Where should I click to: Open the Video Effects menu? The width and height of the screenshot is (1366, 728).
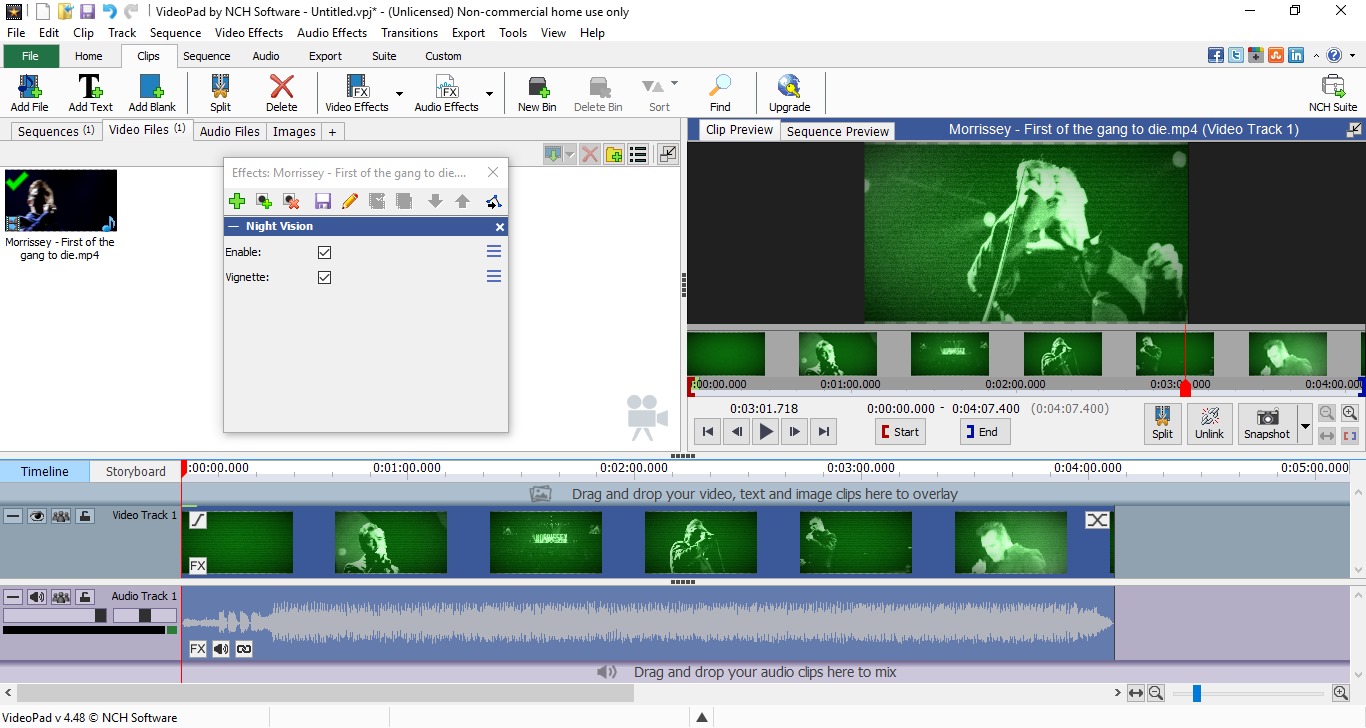tap(249, 32)
